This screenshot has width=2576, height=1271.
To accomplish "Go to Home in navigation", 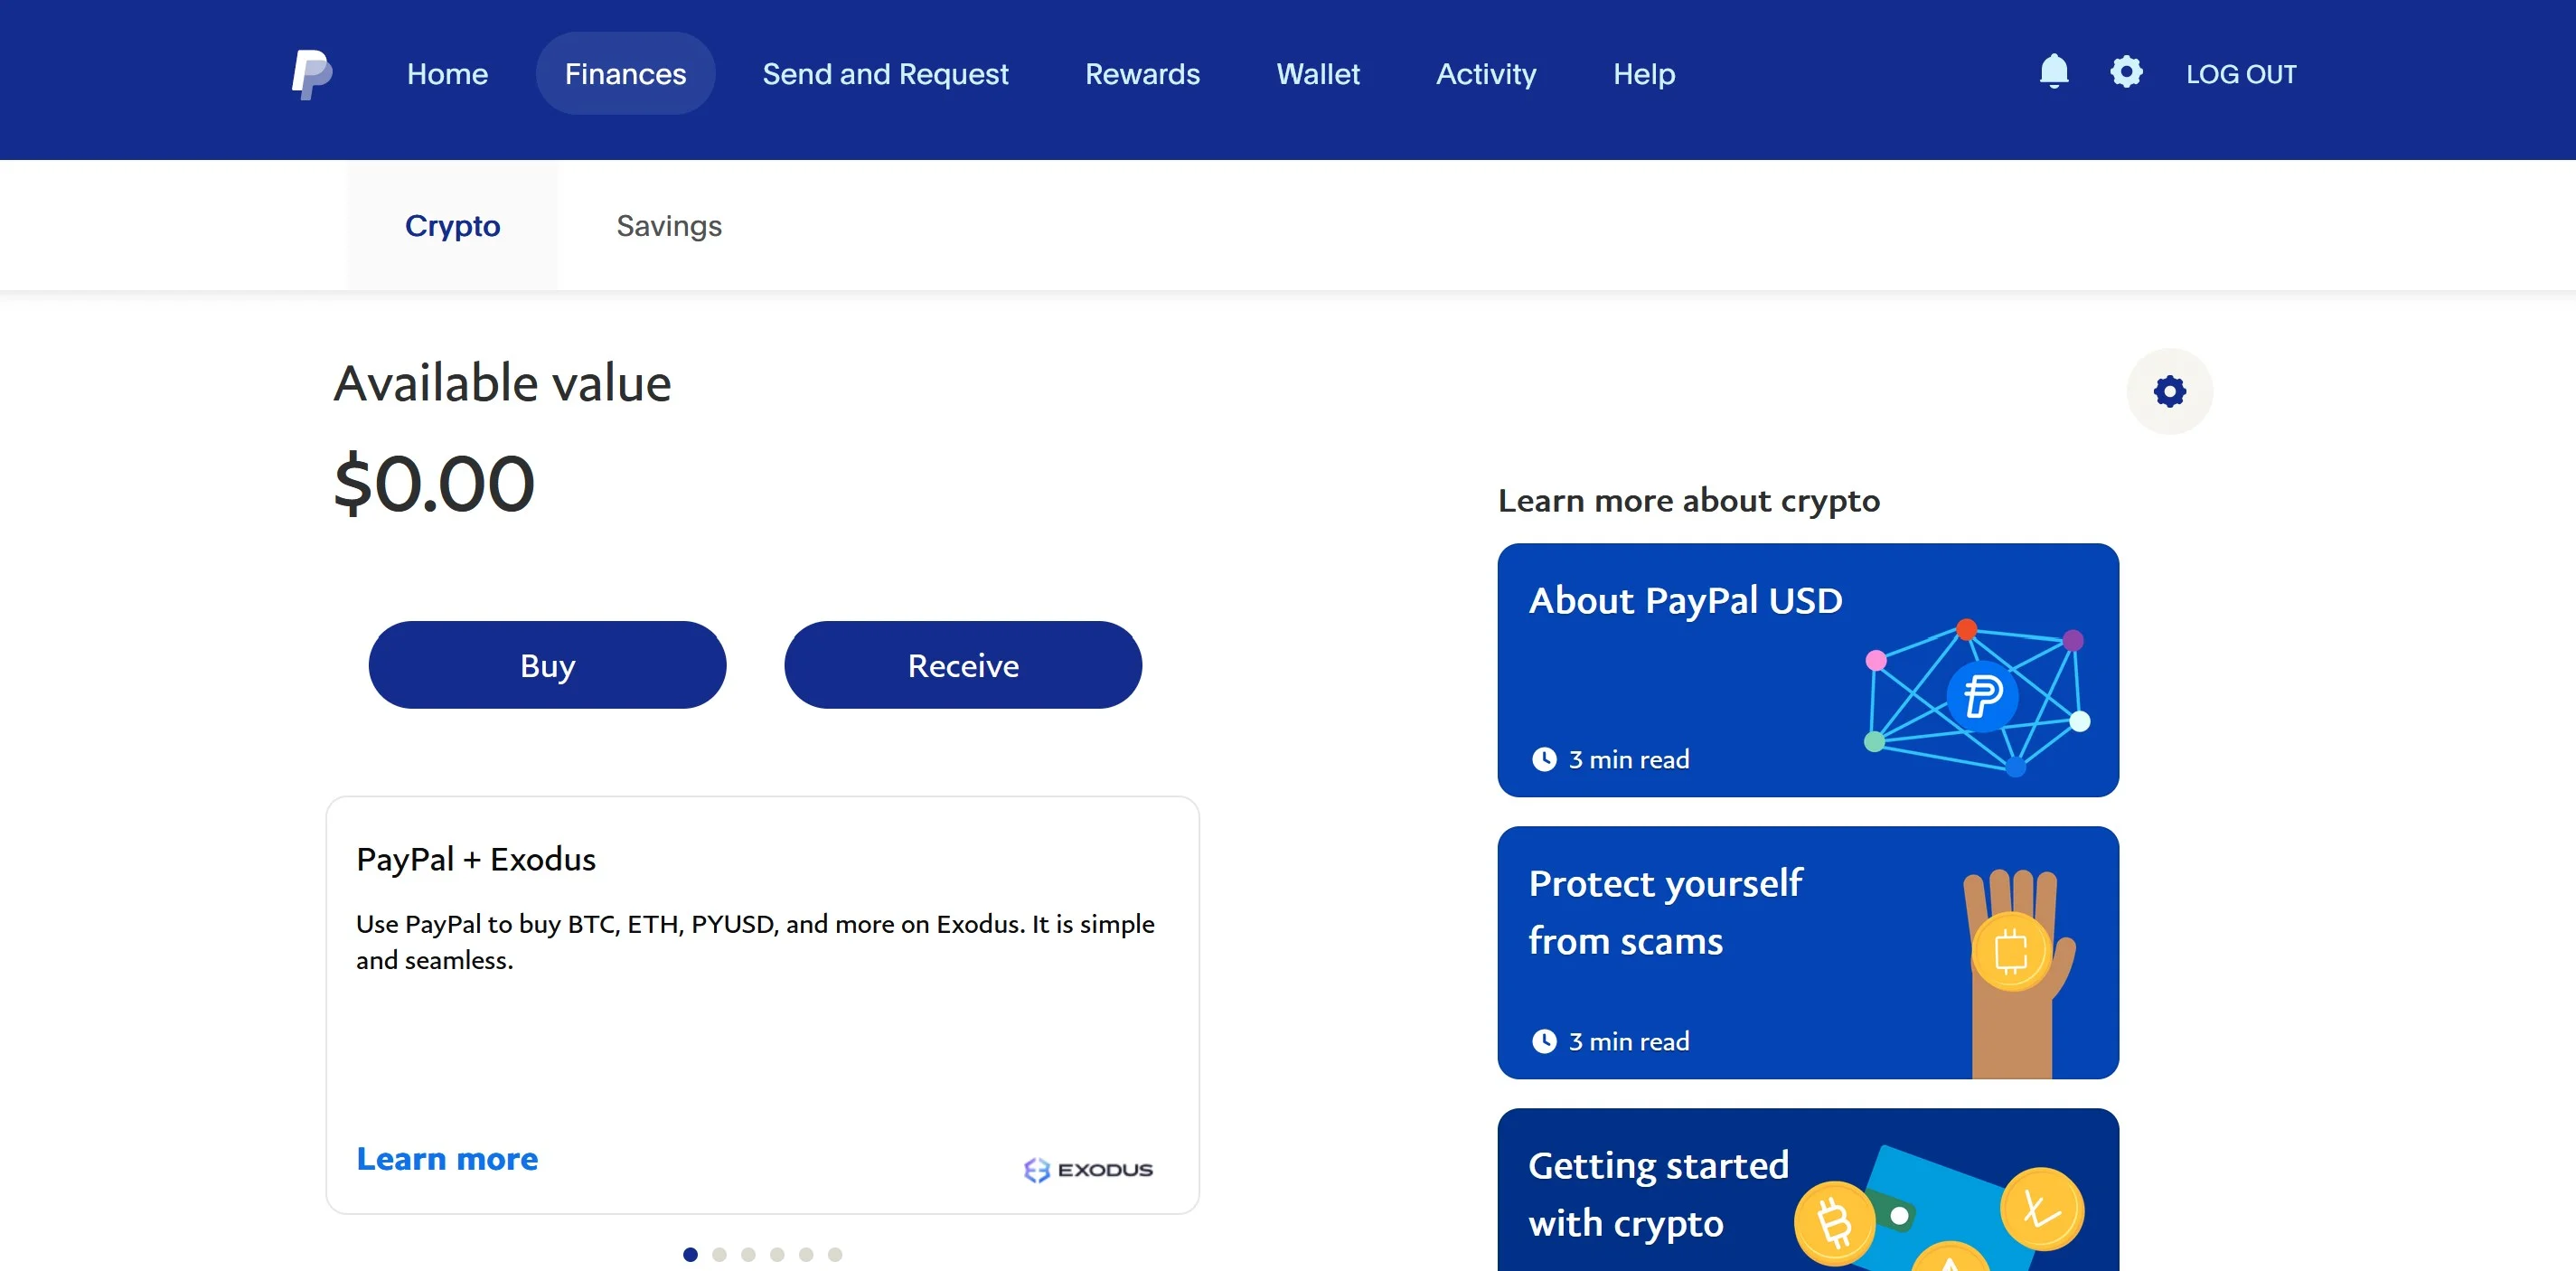I will [447, 74].
